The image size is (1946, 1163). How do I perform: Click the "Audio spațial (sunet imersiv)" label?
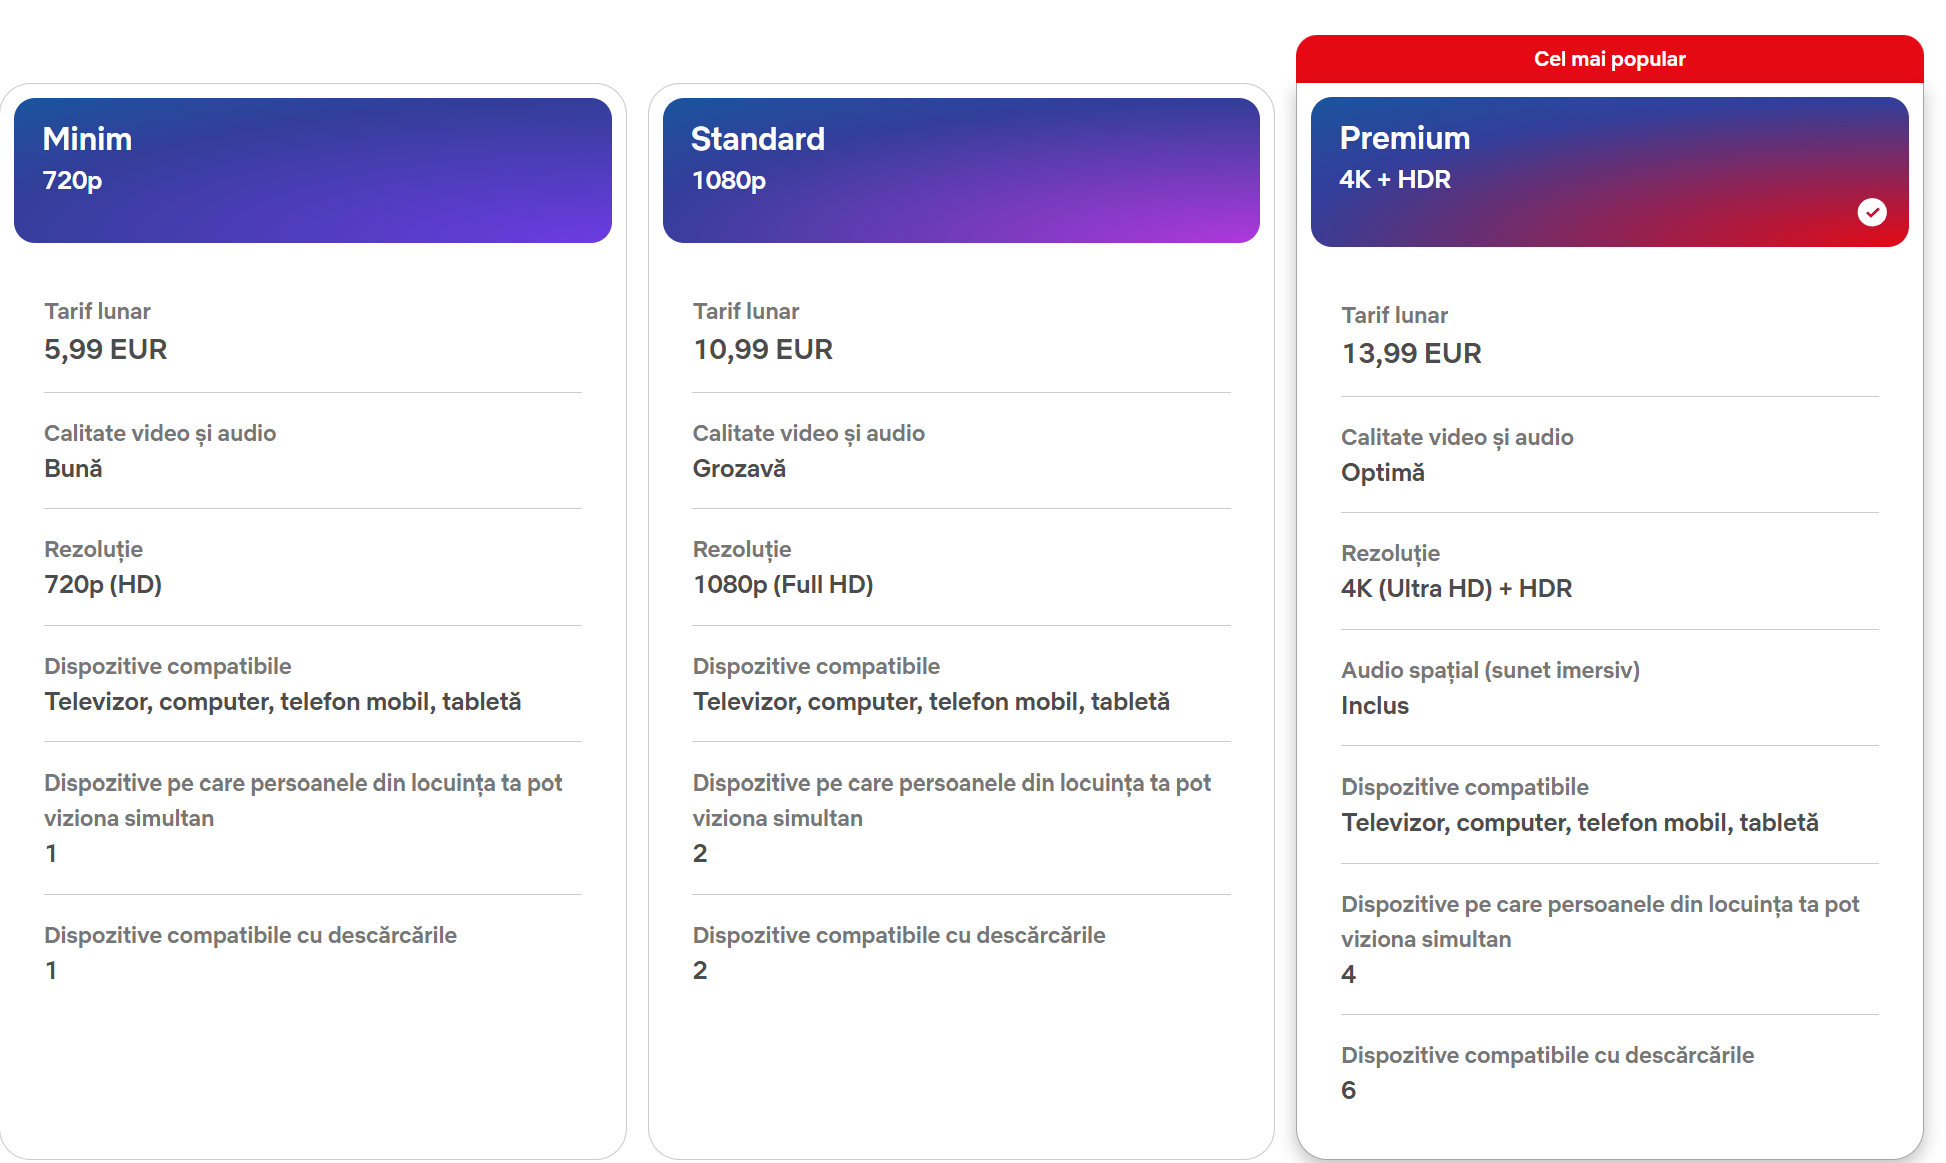1490,670
